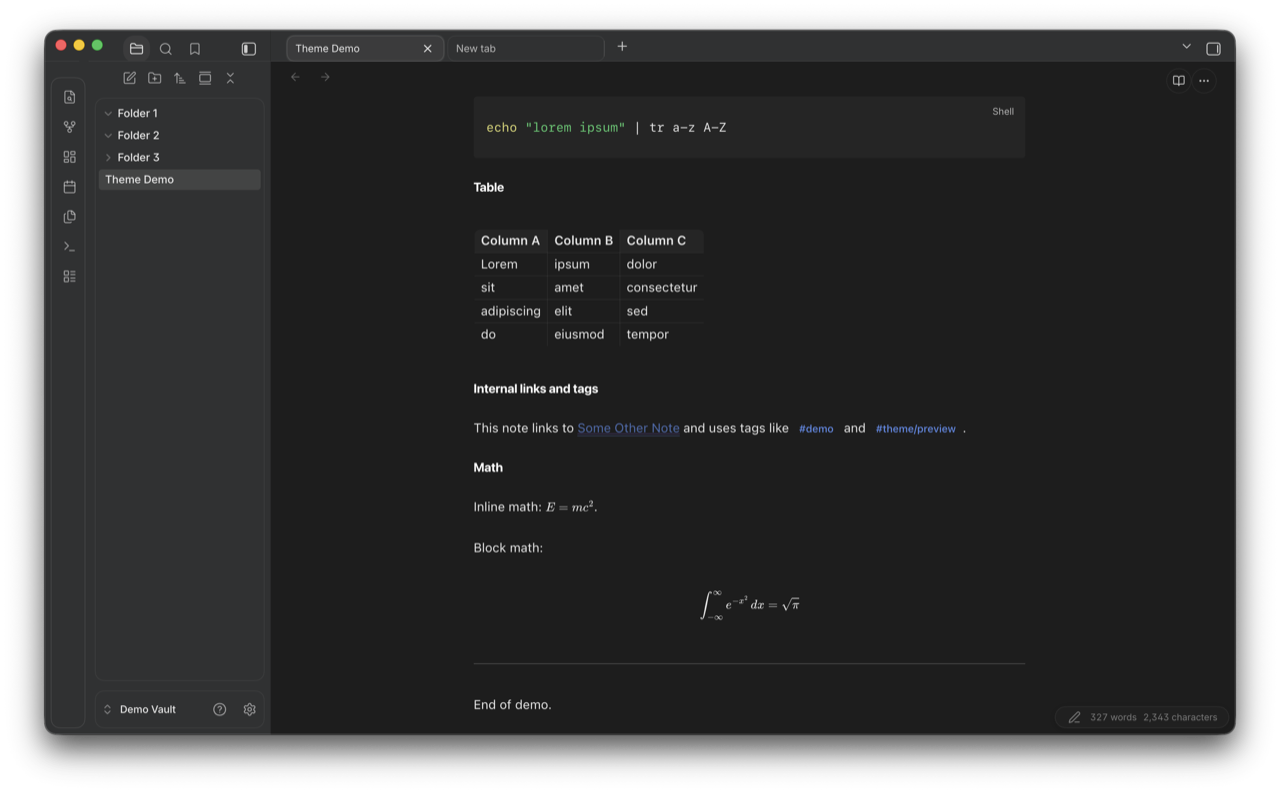
Task: Navigate back with the left arrow
Action: tap(295, 77)
